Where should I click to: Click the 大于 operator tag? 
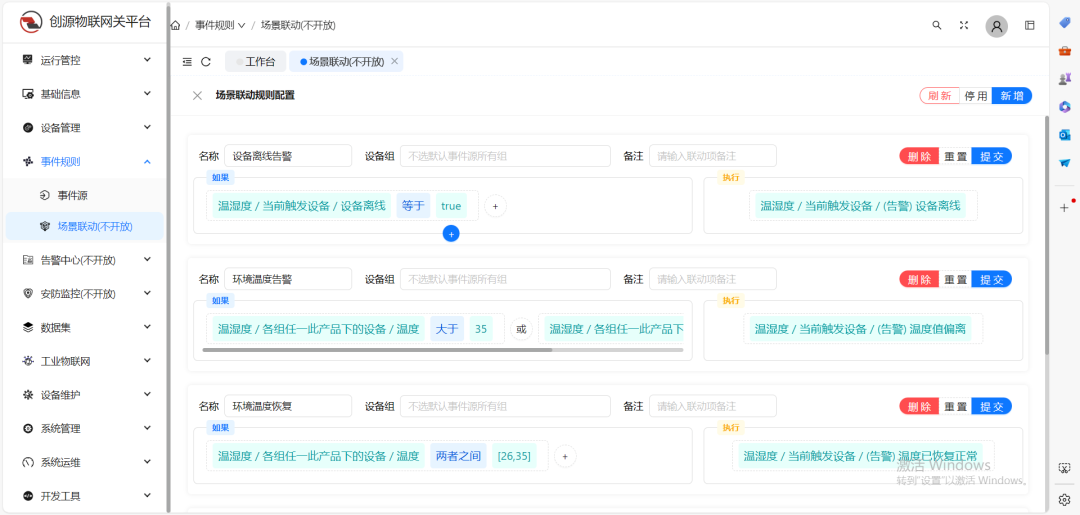pos(447,329)
